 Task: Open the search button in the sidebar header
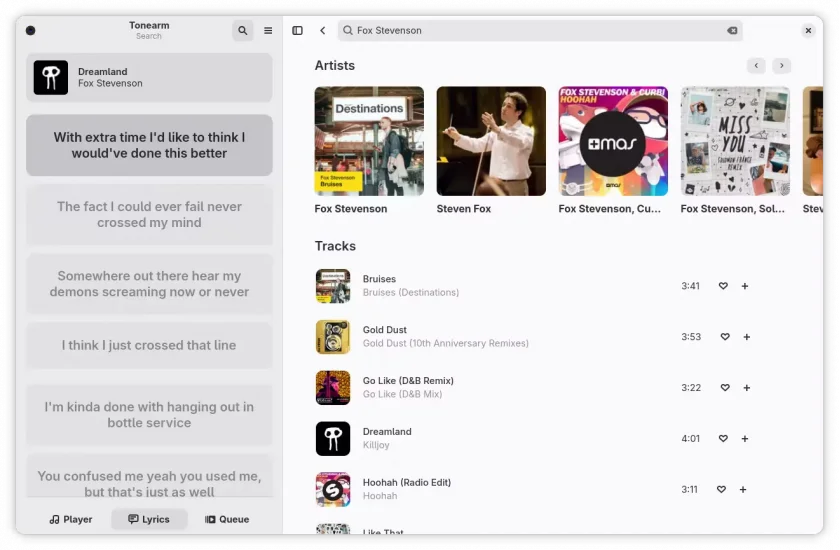pos(243,31)
